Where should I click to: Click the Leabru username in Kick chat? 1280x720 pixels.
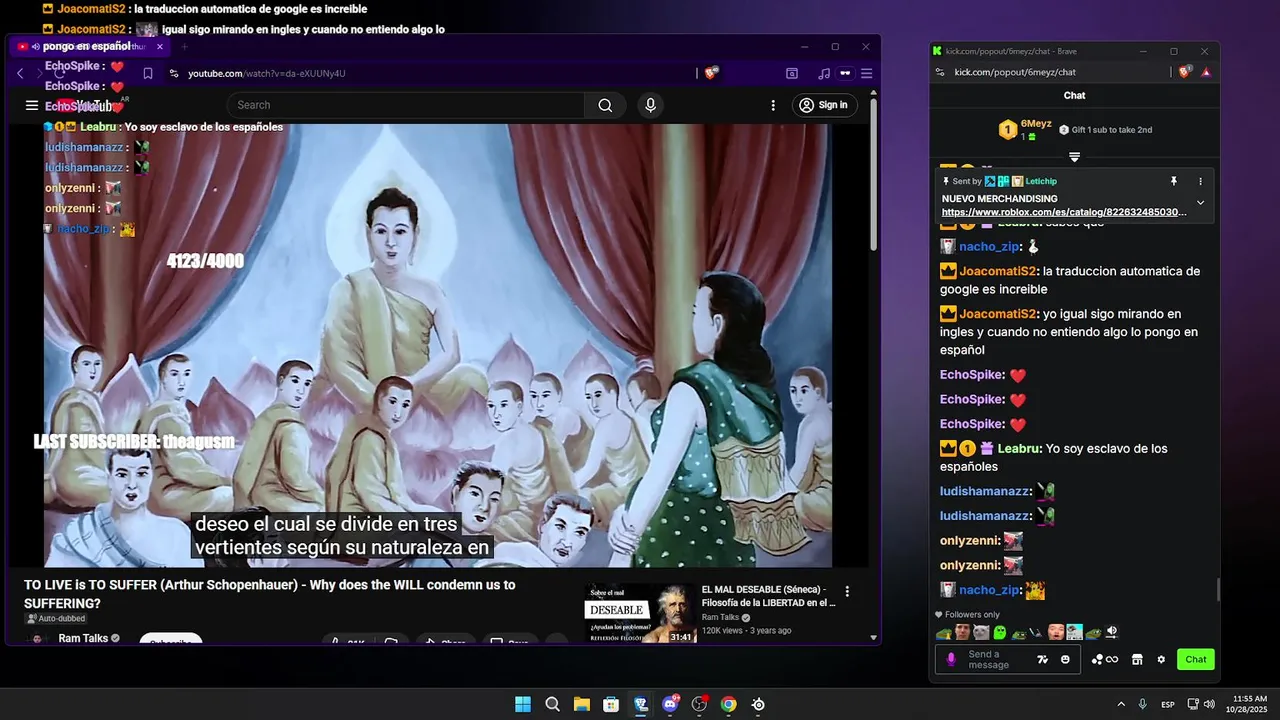(1018, 449)
